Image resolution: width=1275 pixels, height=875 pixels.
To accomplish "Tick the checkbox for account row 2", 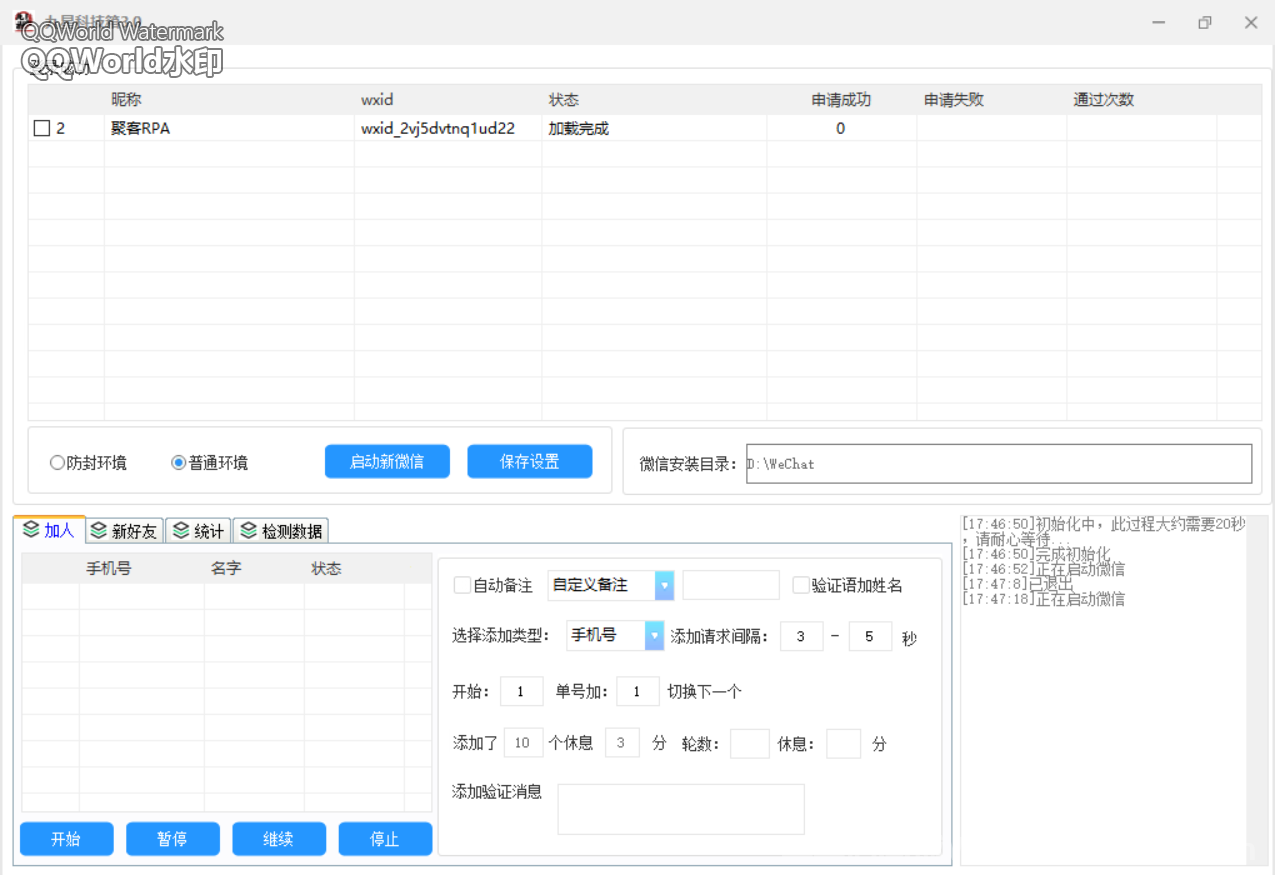I will 41,128.
